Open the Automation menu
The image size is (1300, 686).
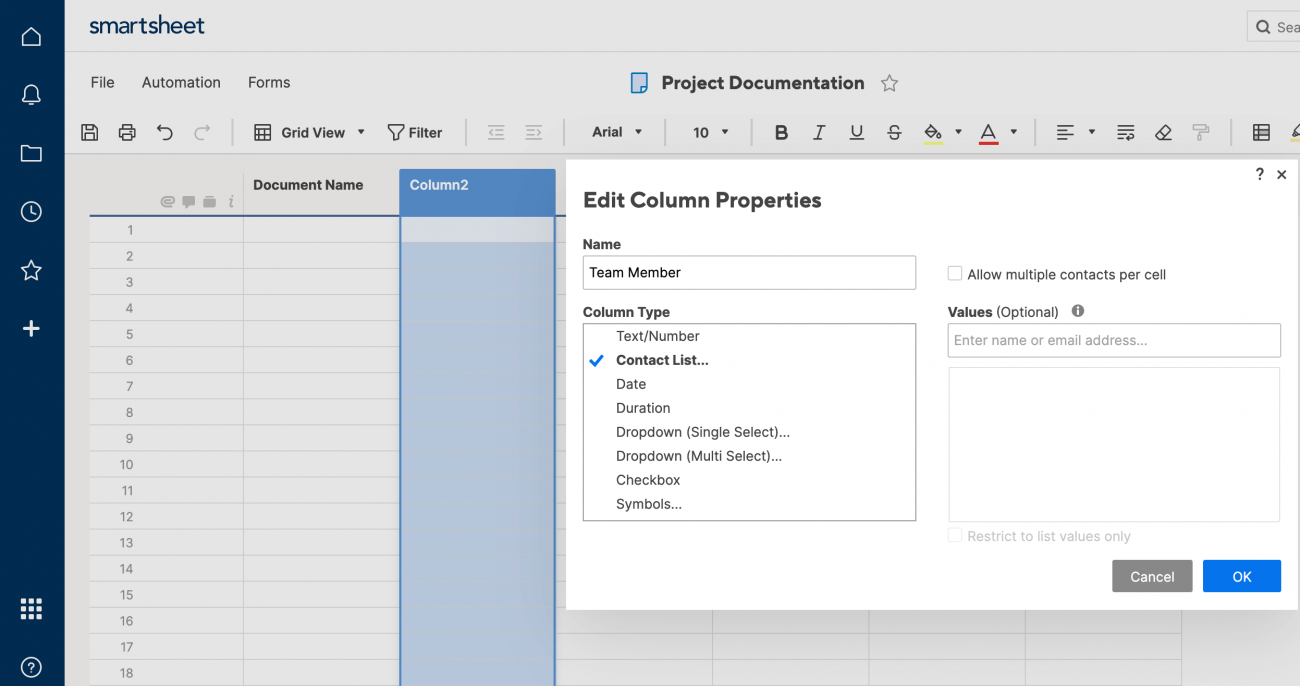[x=181, y=82]
